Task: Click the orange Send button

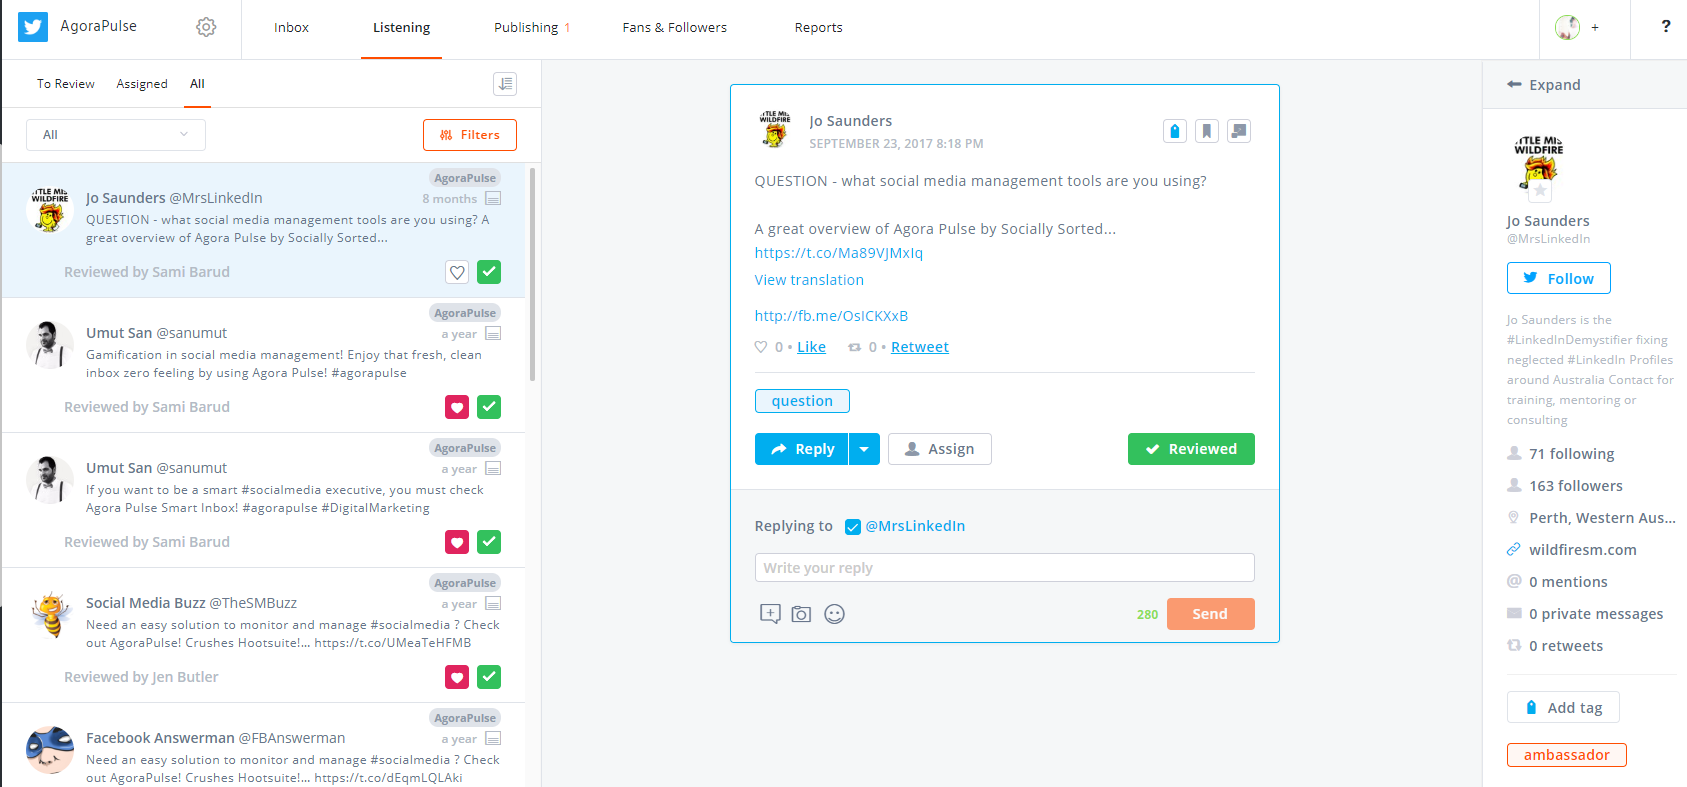Action: (1210, 614)
